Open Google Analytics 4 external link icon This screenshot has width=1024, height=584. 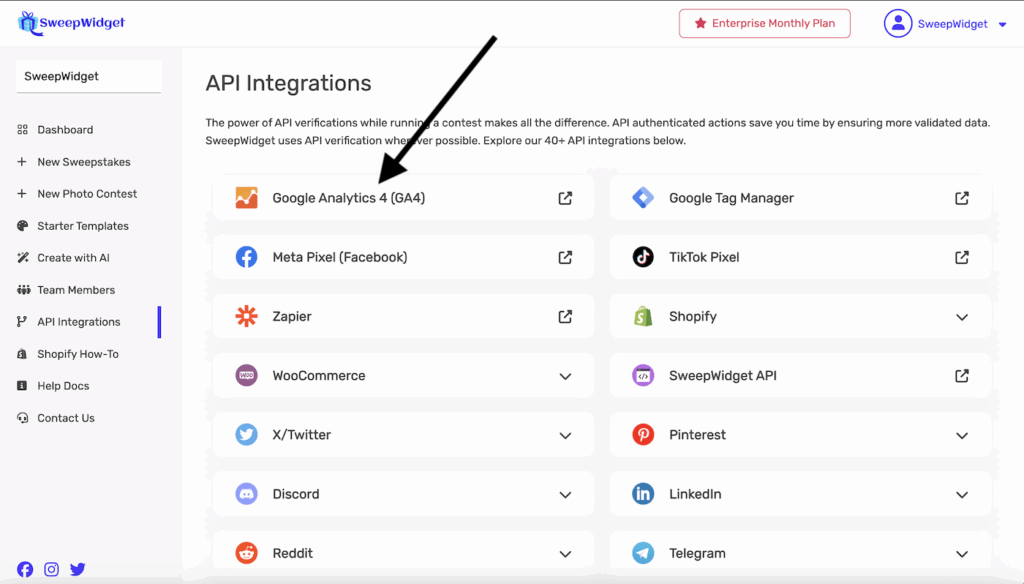[x=565, y=198]
